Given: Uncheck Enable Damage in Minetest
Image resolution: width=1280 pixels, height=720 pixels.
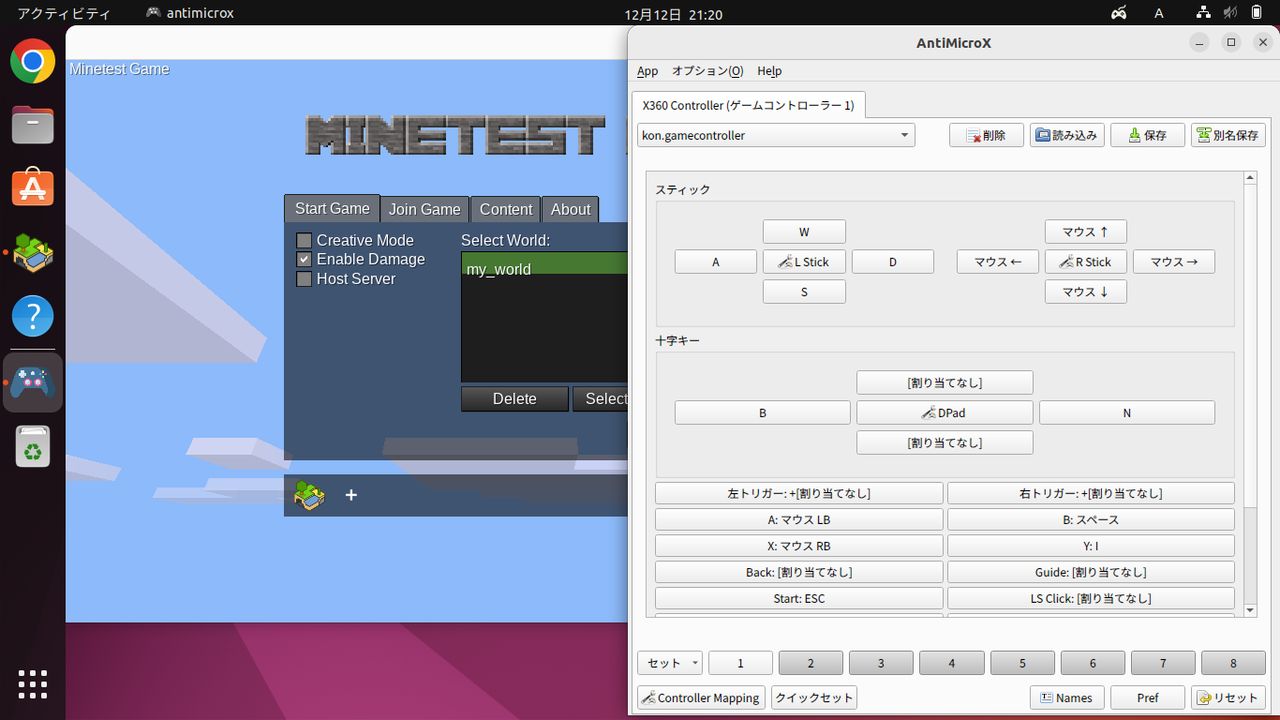Looking at the screenshot, I should coord(303,259).
